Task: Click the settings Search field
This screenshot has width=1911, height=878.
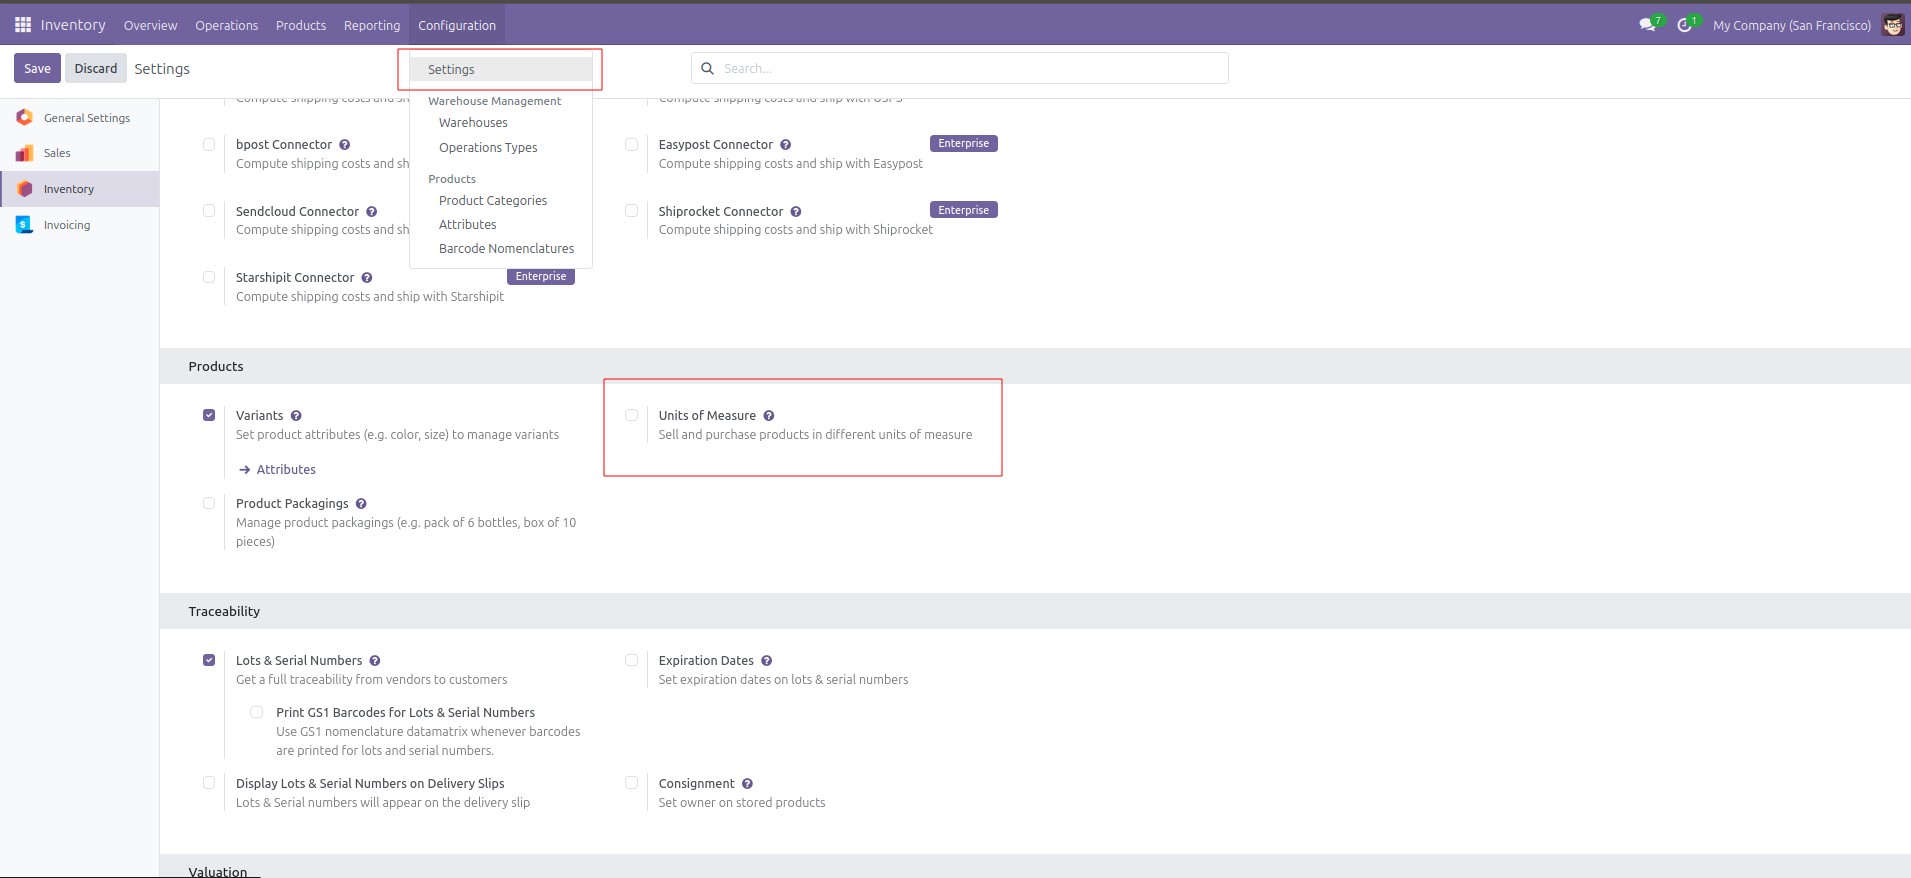Action: [x=960, y=68]
